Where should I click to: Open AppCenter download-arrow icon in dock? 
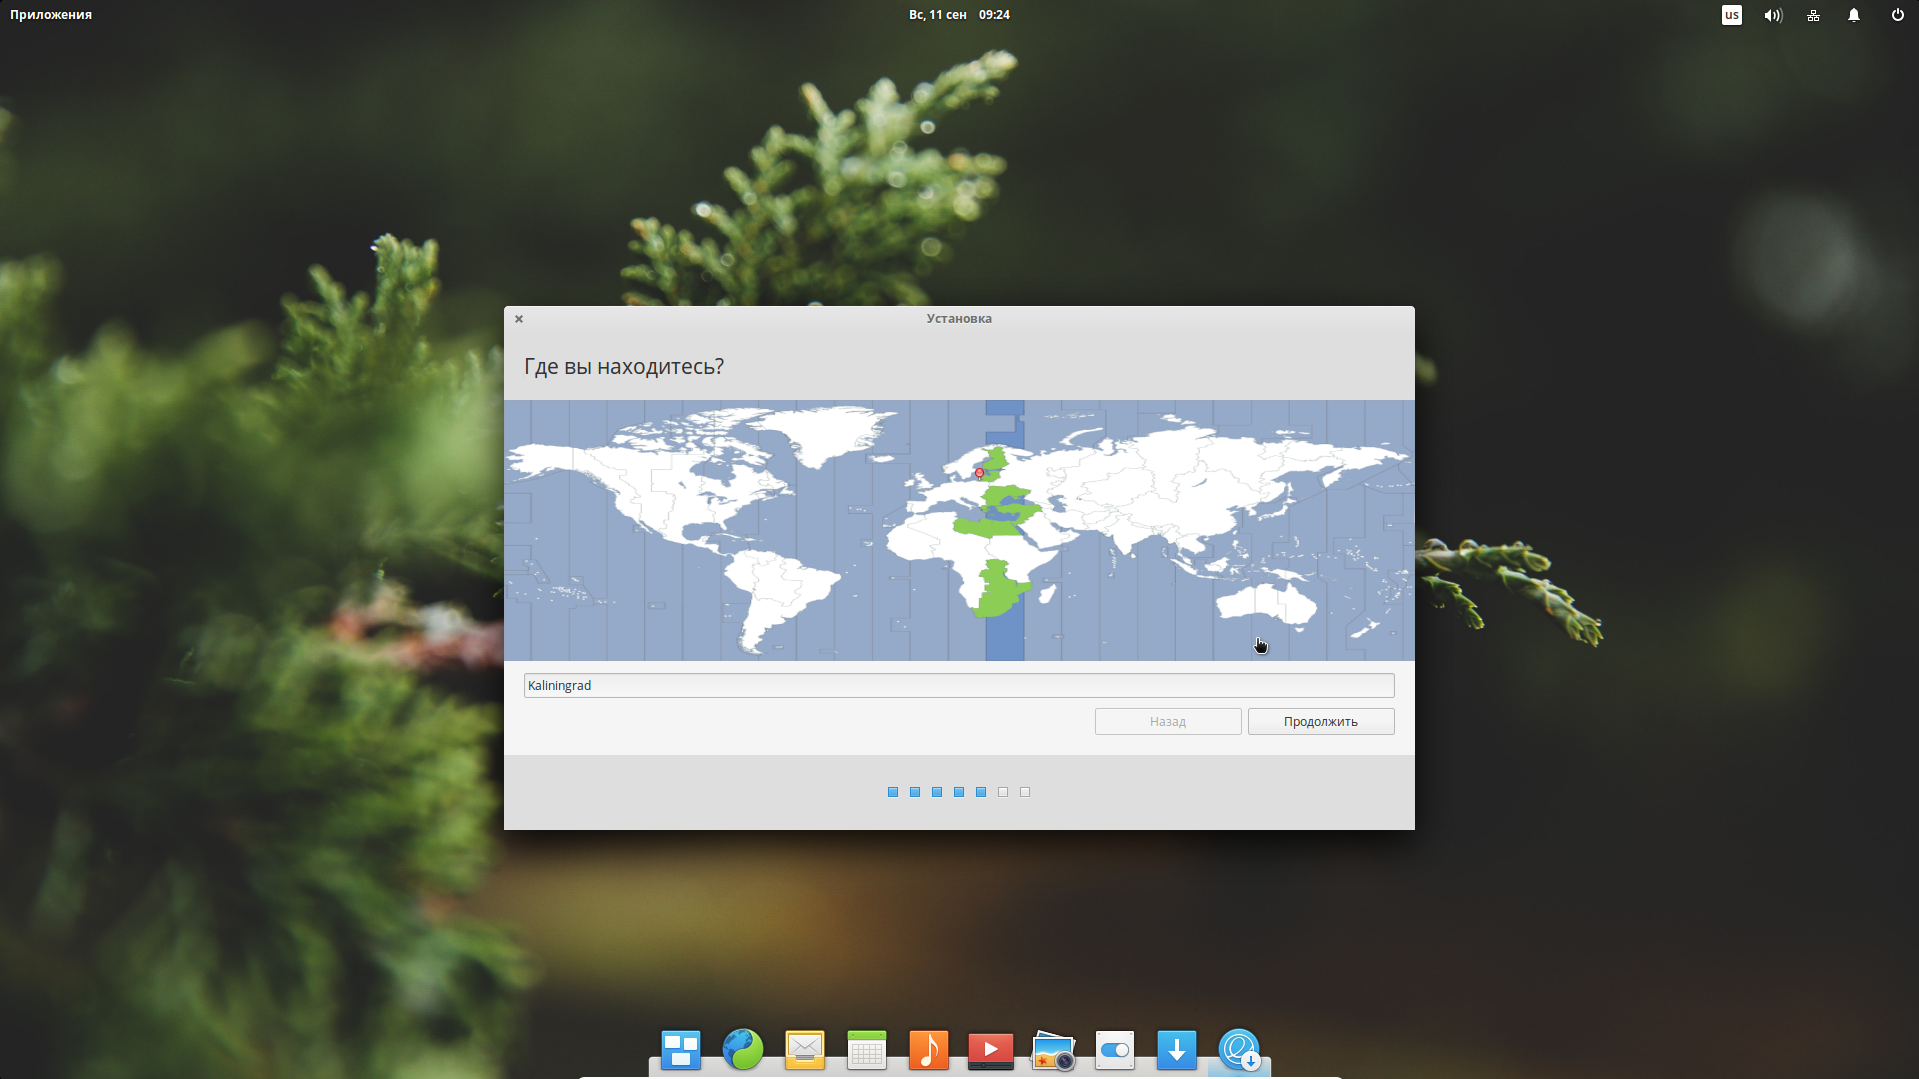[1177, 1050]
